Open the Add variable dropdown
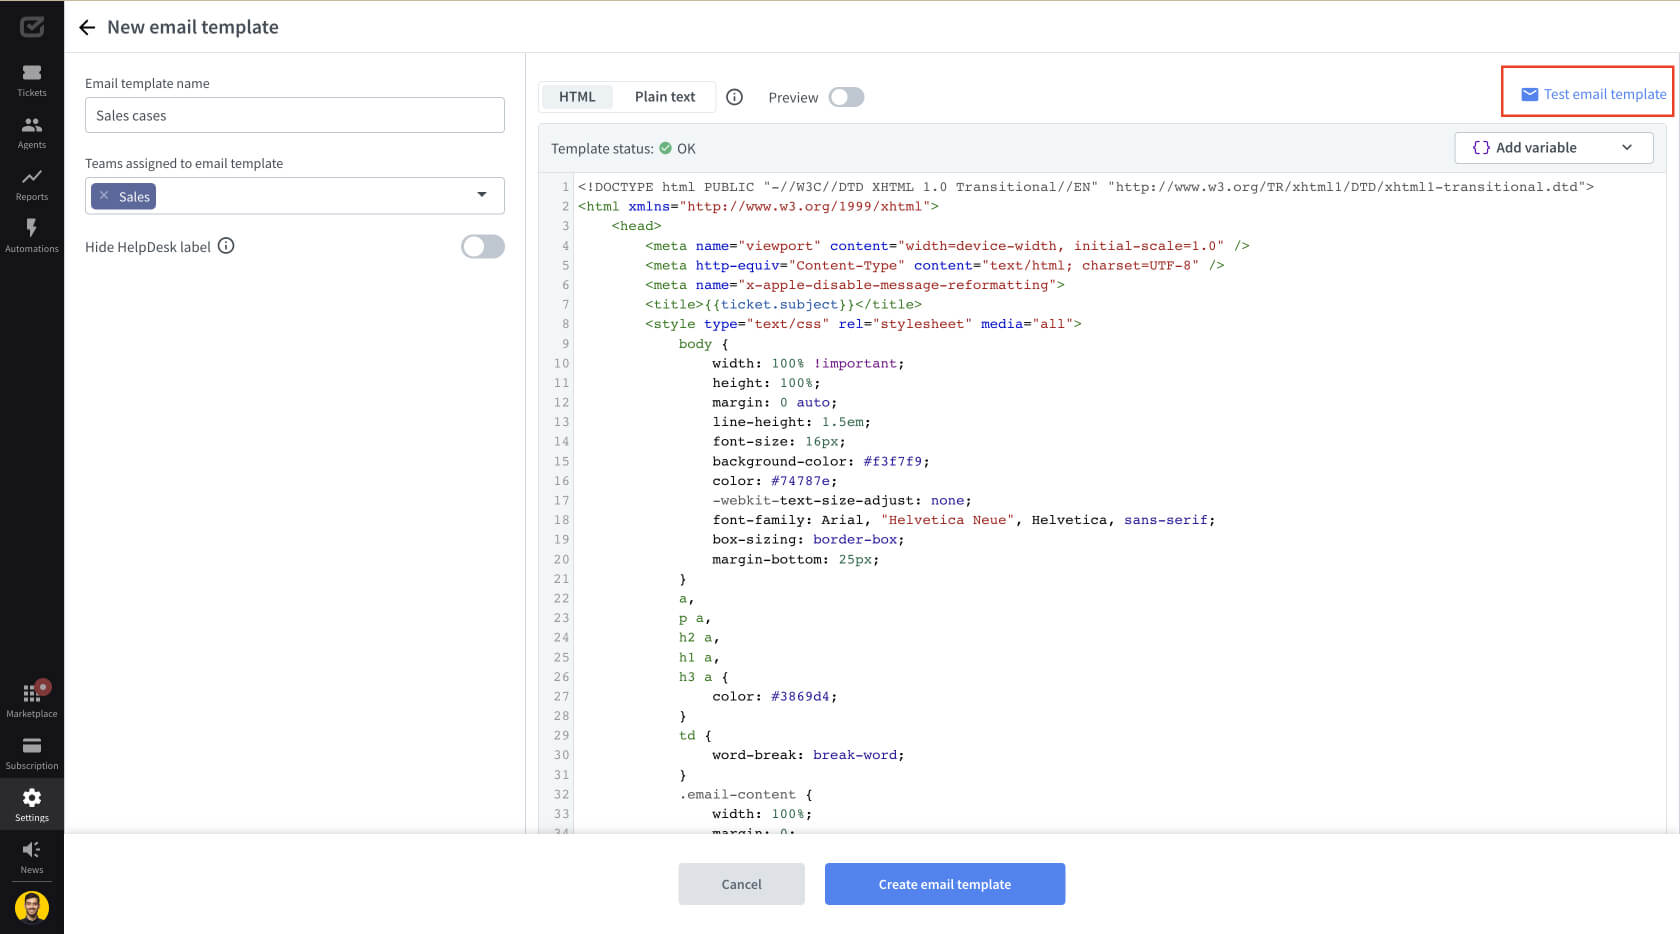 click(x=1553, y=147)
